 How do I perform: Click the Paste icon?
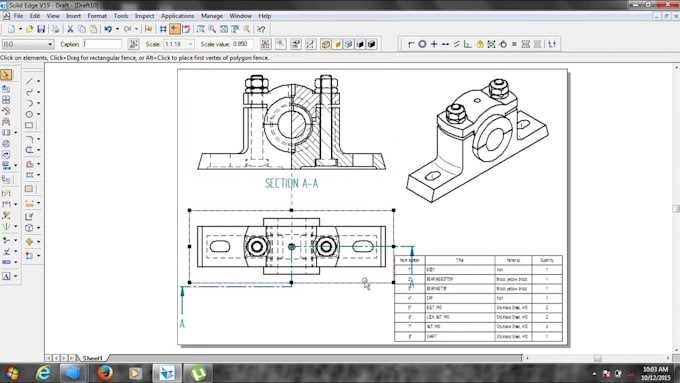[93, 29]
